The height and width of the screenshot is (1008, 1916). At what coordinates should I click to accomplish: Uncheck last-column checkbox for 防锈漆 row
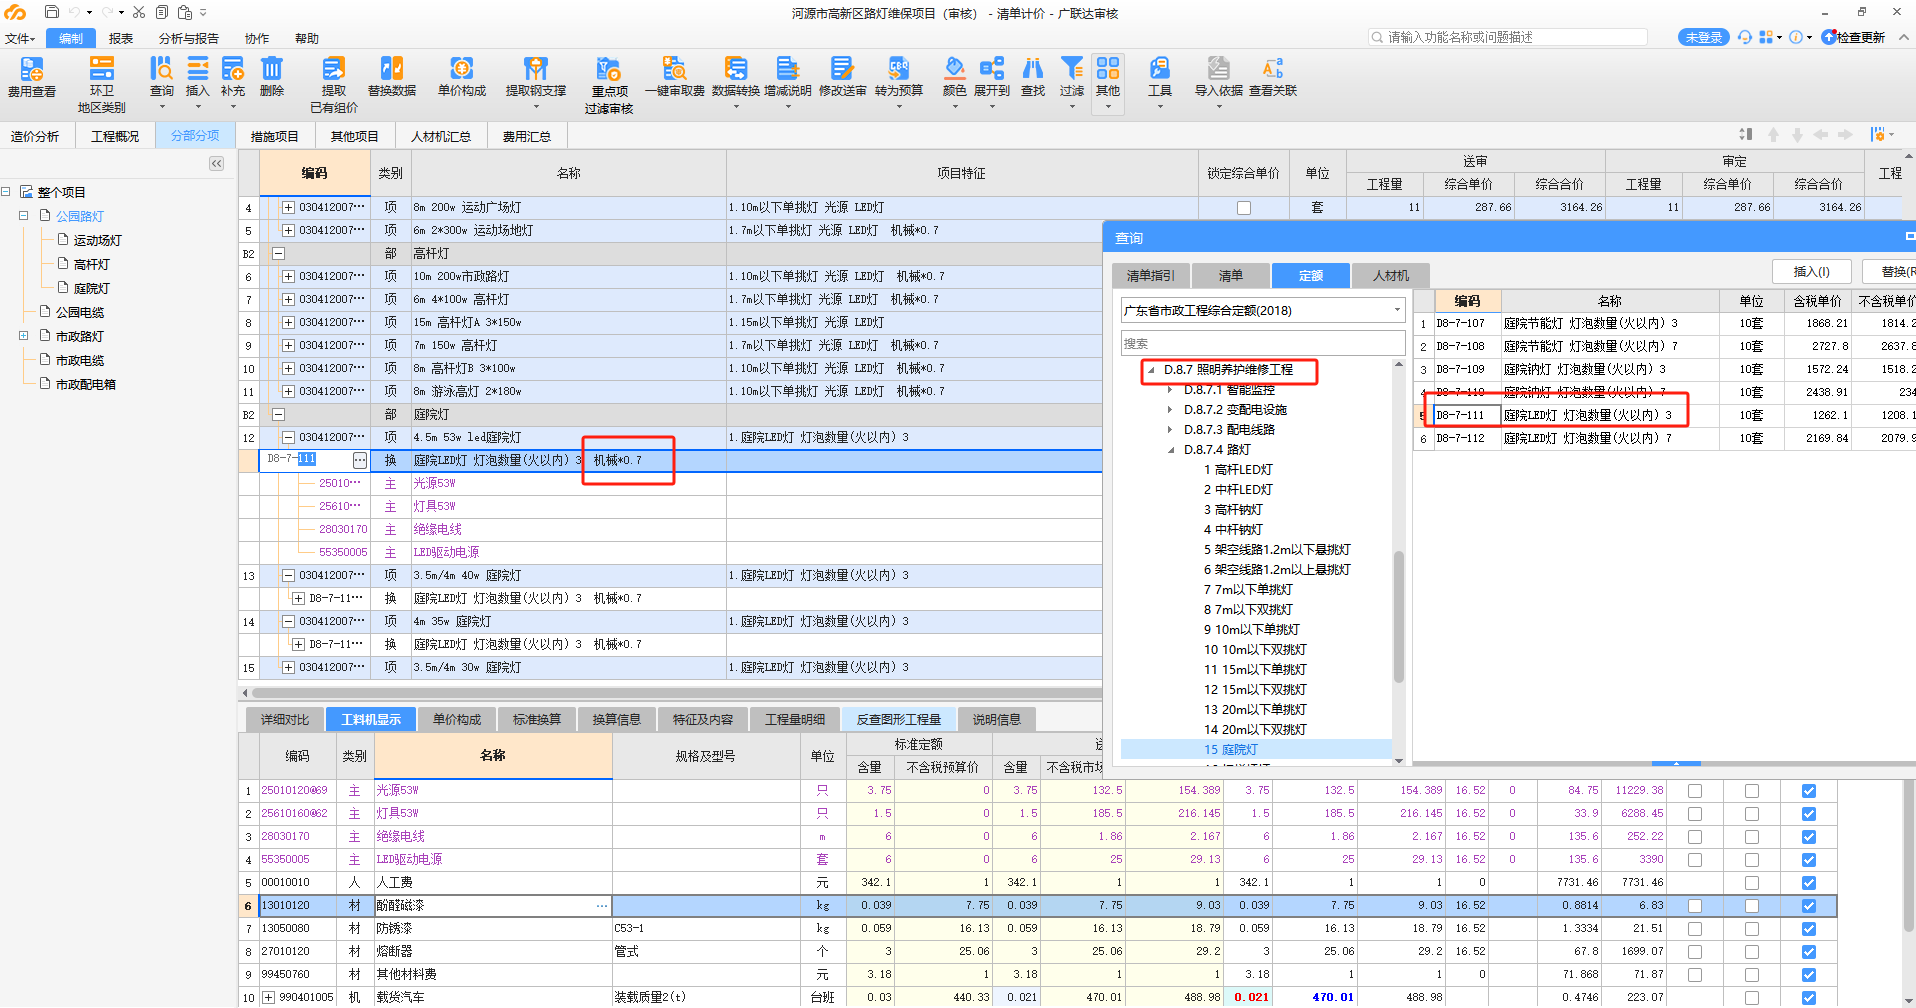[1808, 929]
